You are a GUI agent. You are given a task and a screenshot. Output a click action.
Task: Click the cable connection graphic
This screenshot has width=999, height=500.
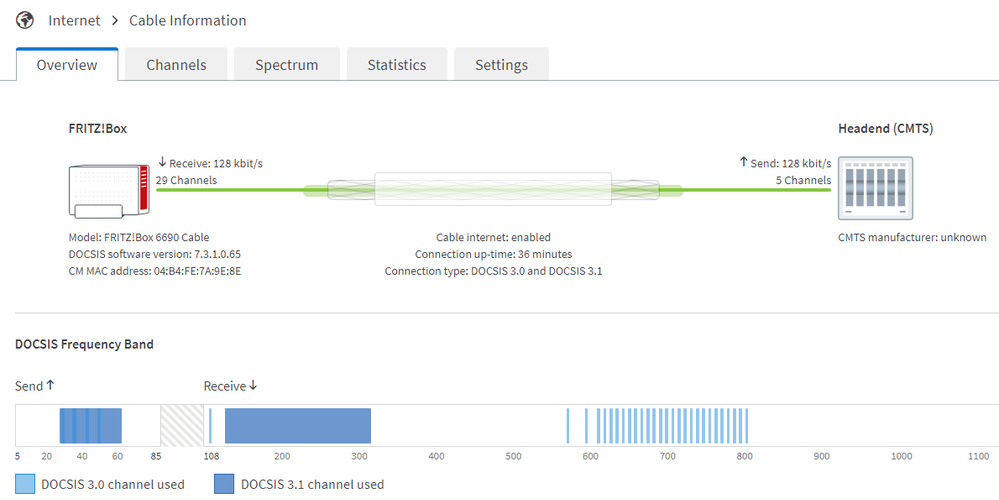tap(491, 188)
